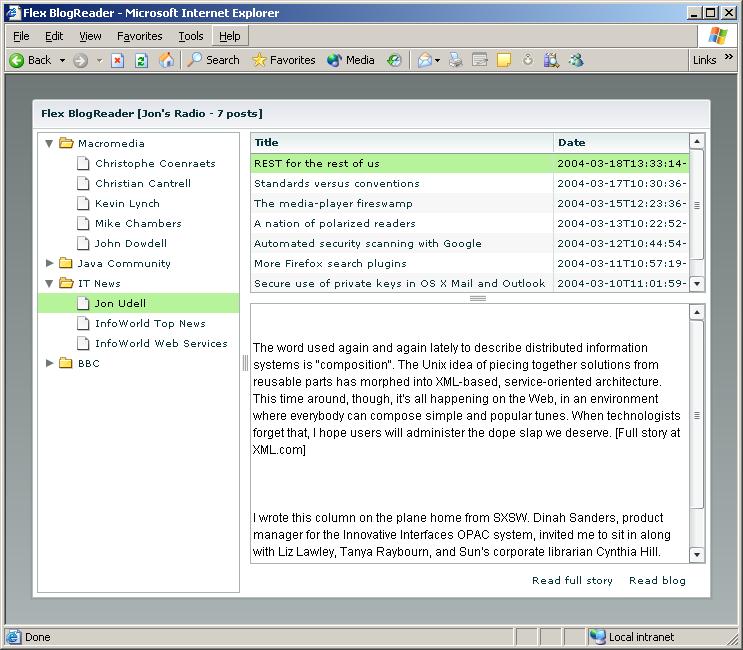The image size is (743, 650).
Task: Click the post list scroll-up arrow
Action: click(x=697, y=141)
